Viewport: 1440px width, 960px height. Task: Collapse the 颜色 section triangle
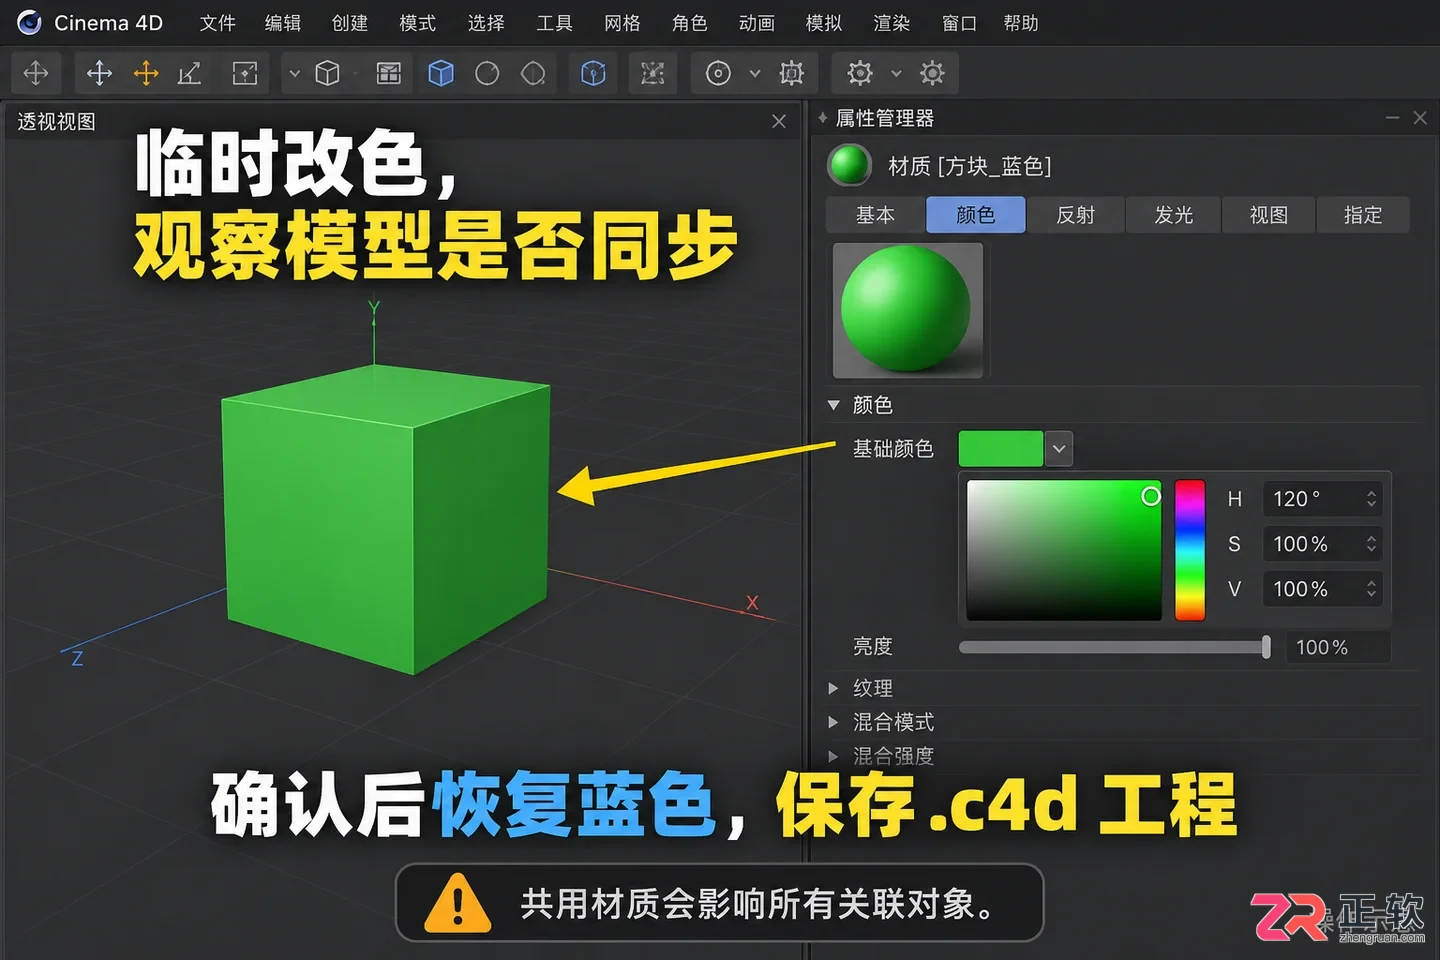[x=833, y=405]
